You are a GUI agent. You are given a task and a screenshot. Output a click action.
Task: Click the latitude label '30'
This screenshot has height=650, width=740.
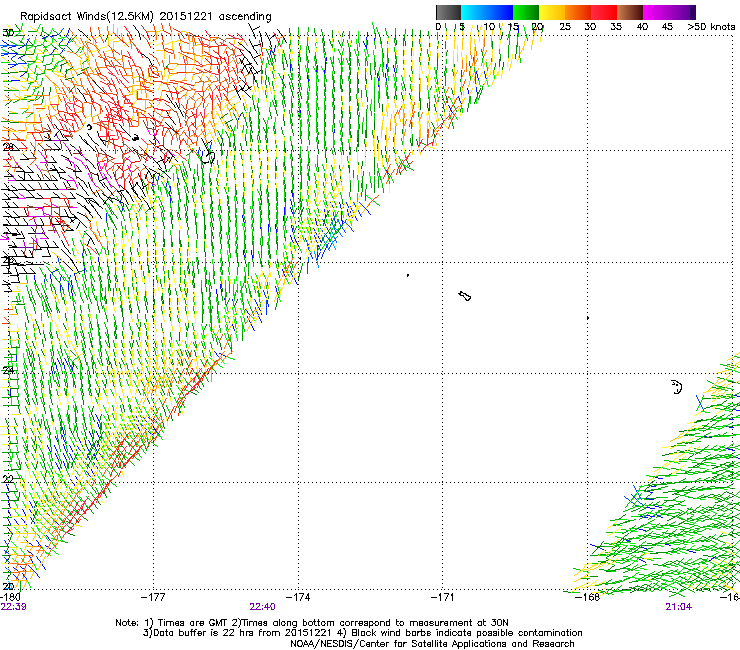click(8, 33)
